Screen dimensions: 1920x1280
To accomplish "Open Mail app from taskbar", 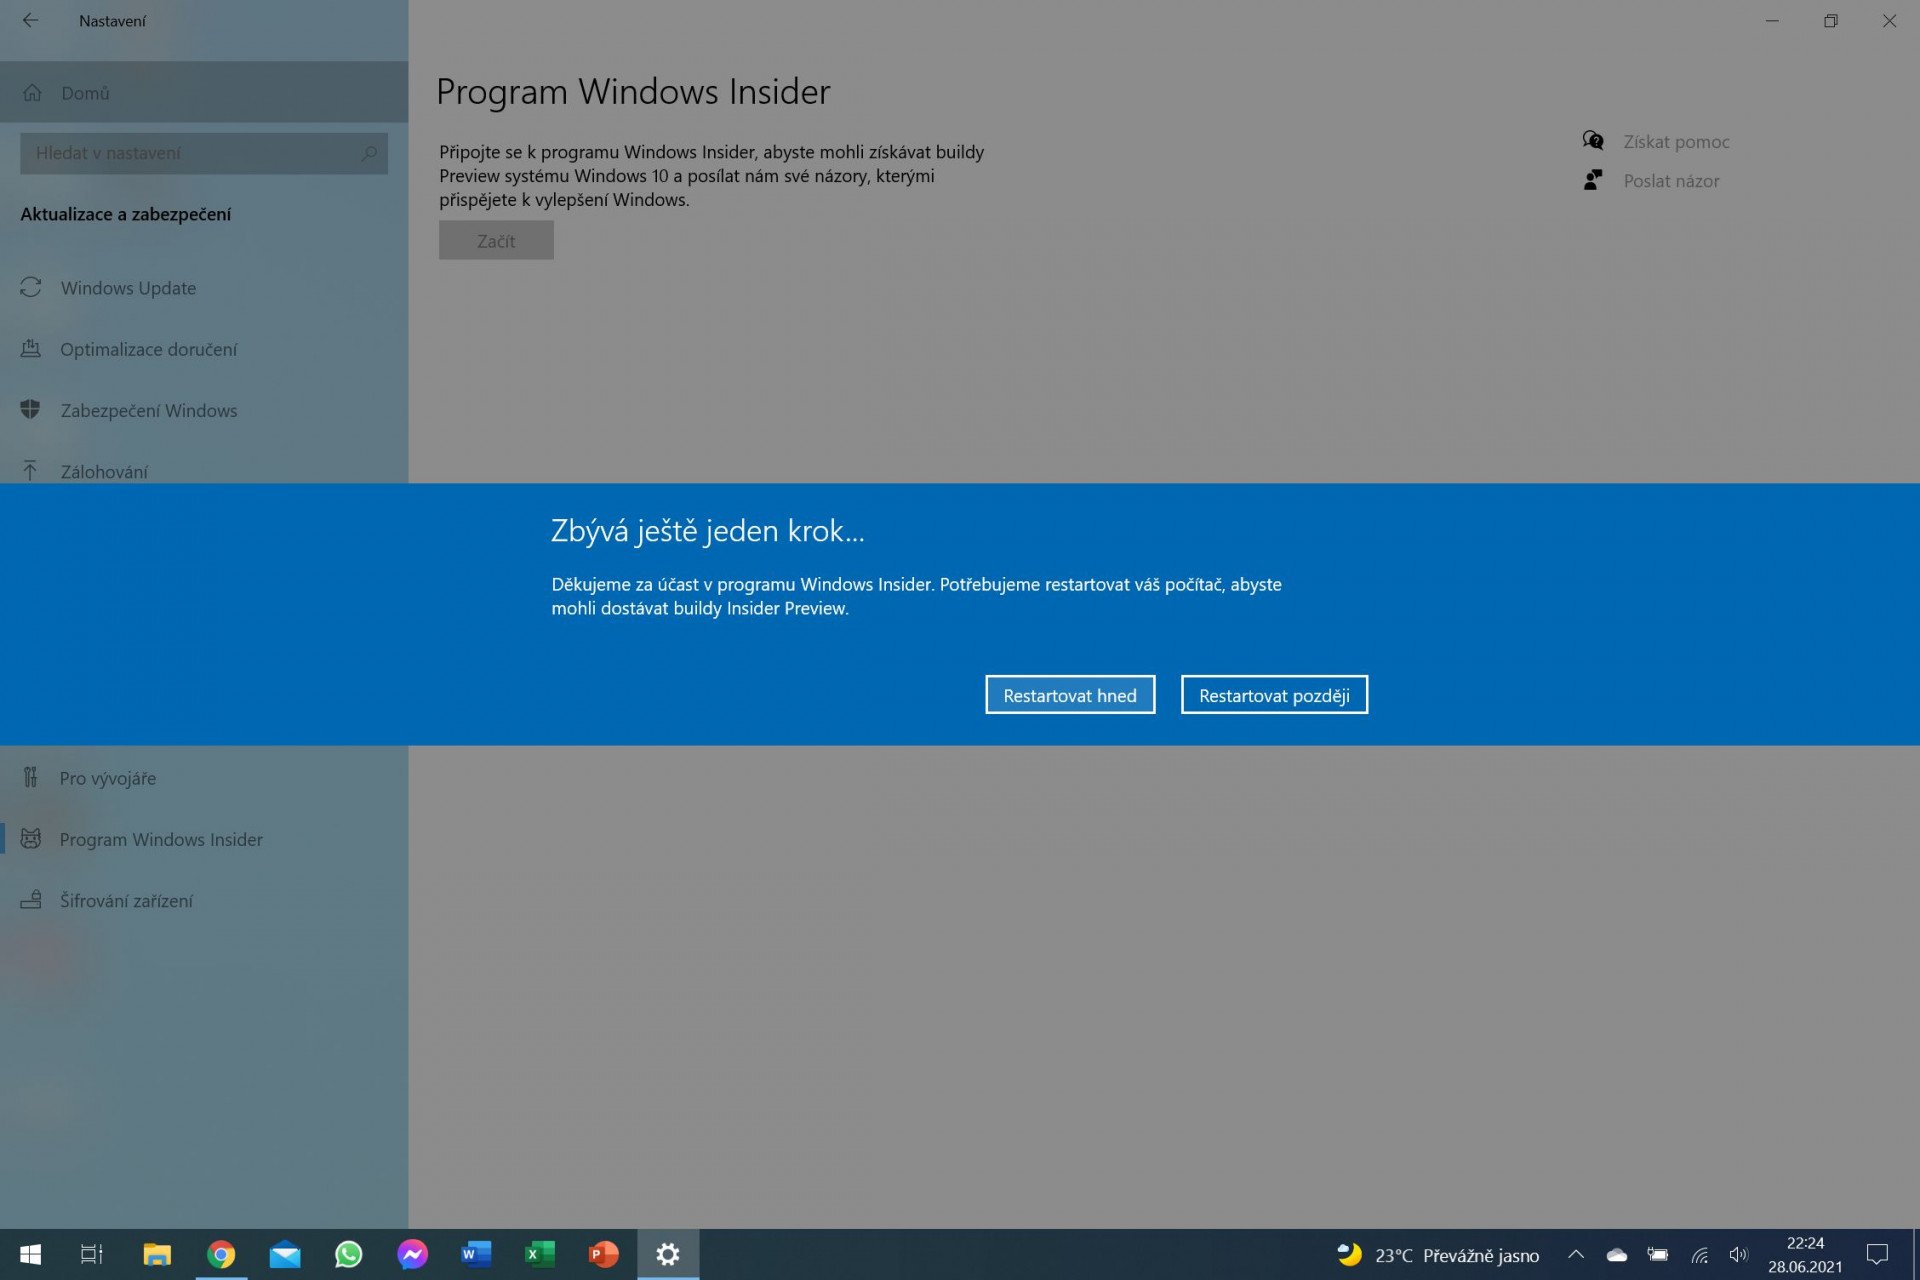I will coord(285,1254).
